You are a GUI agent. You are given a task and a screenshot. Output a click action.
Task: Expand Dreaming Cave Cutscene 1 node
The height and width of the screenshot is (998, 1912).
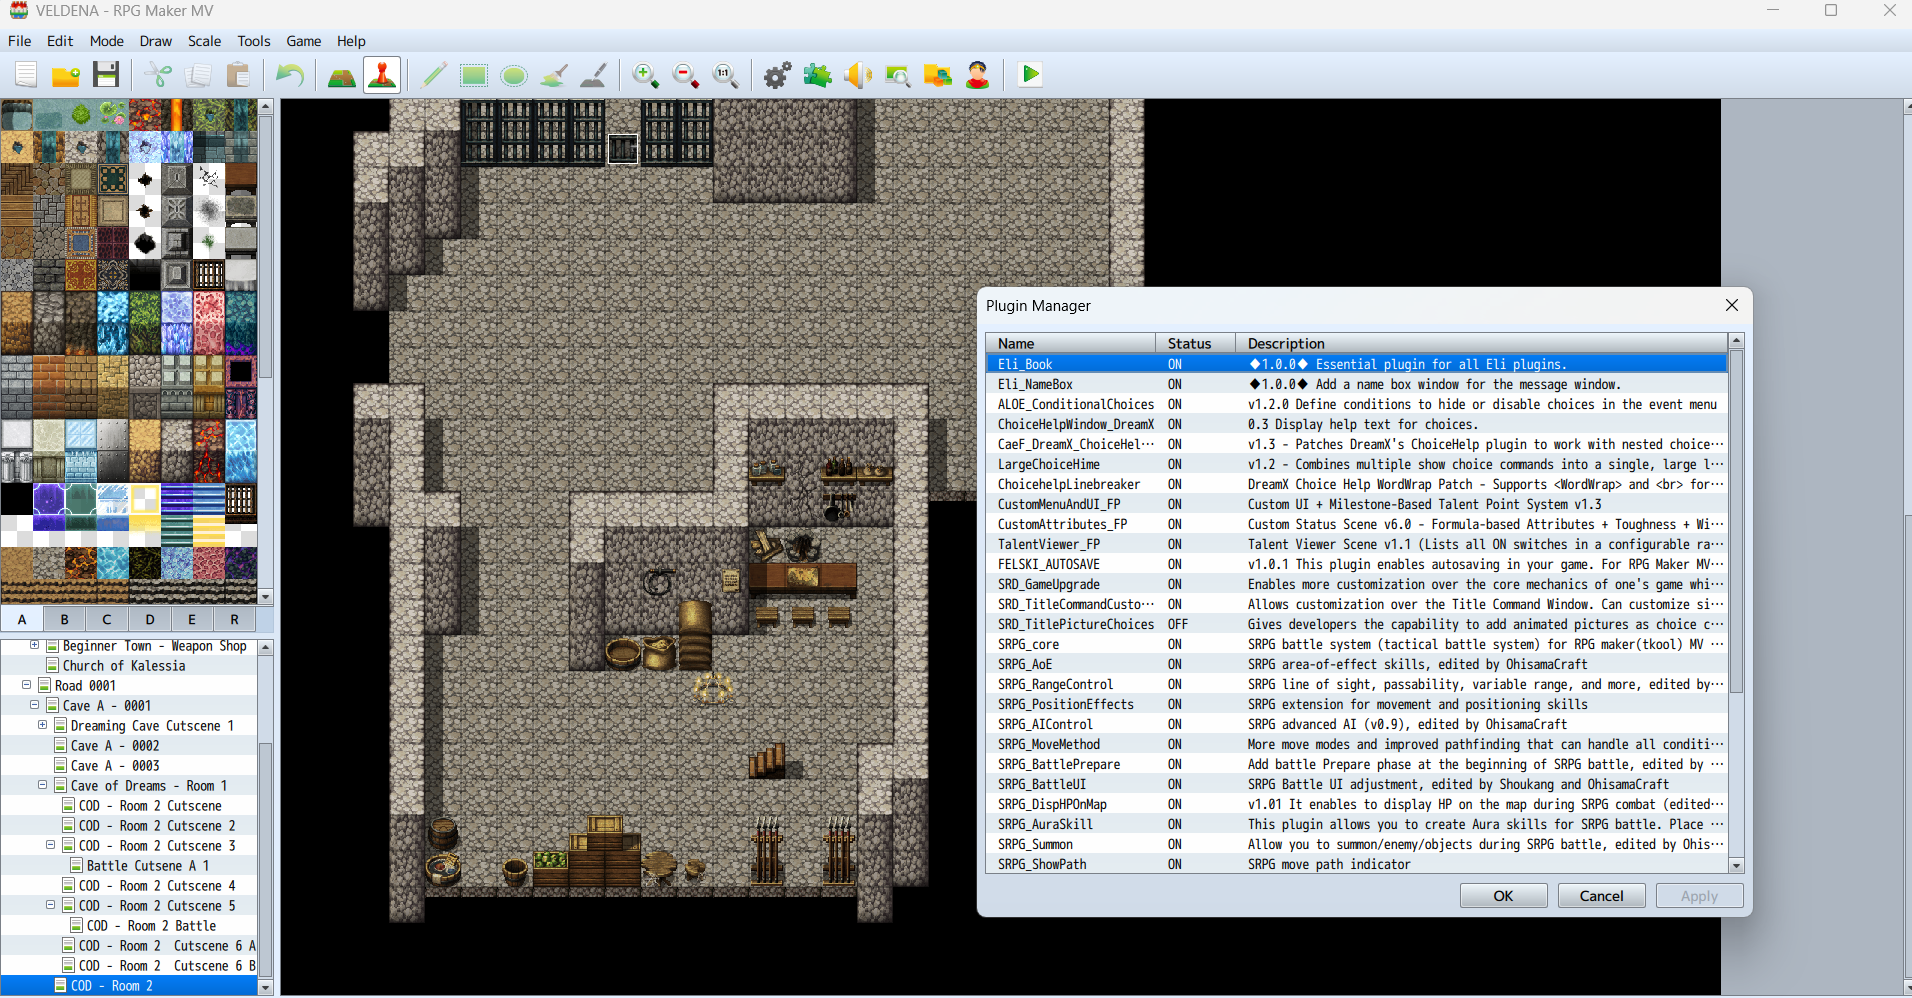[x=43, y=725]
